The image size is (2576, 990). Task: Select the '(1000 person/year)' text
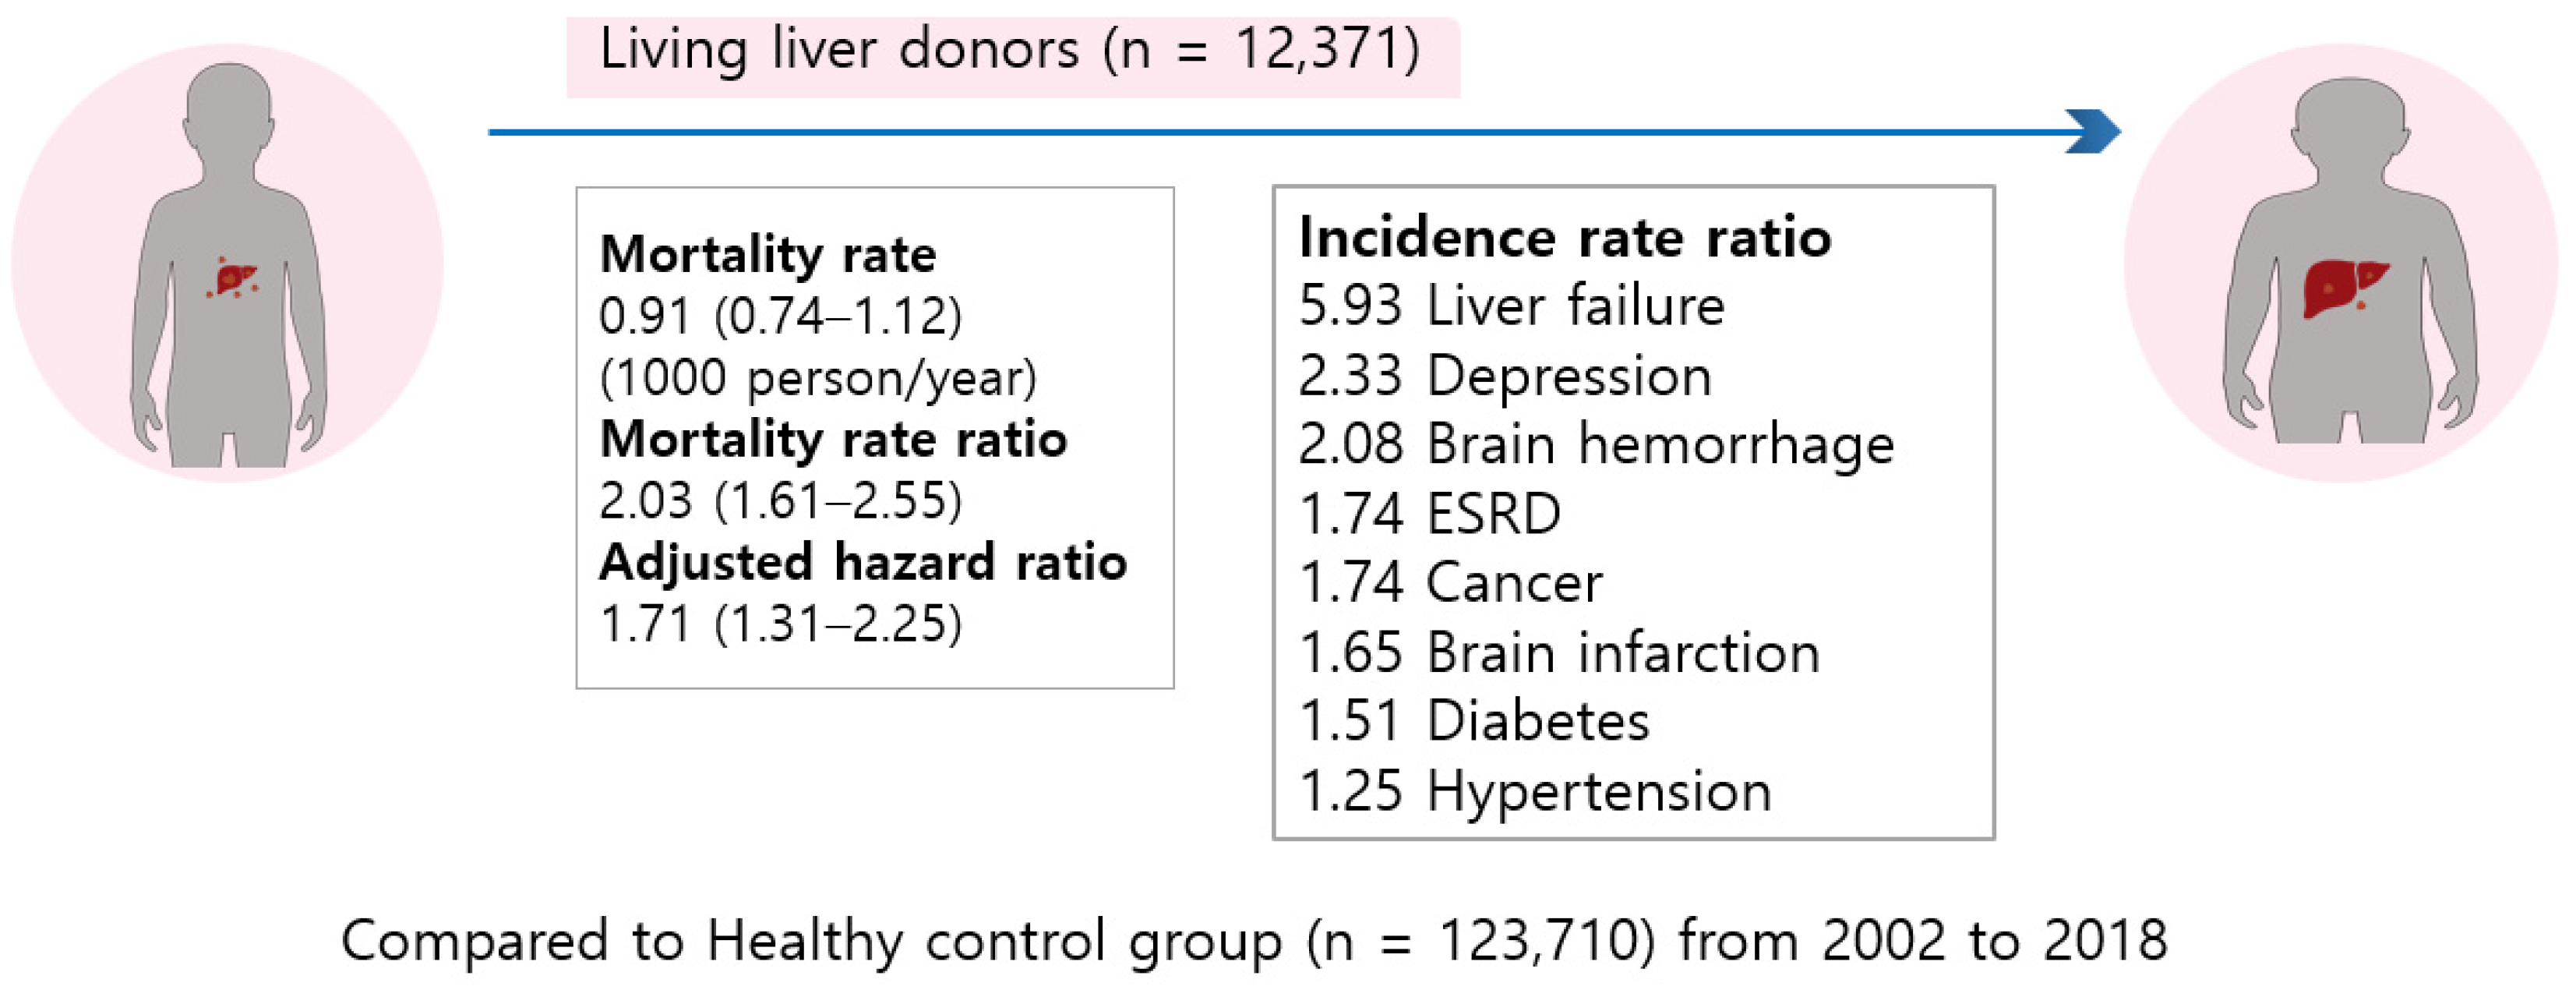(818, 378)
